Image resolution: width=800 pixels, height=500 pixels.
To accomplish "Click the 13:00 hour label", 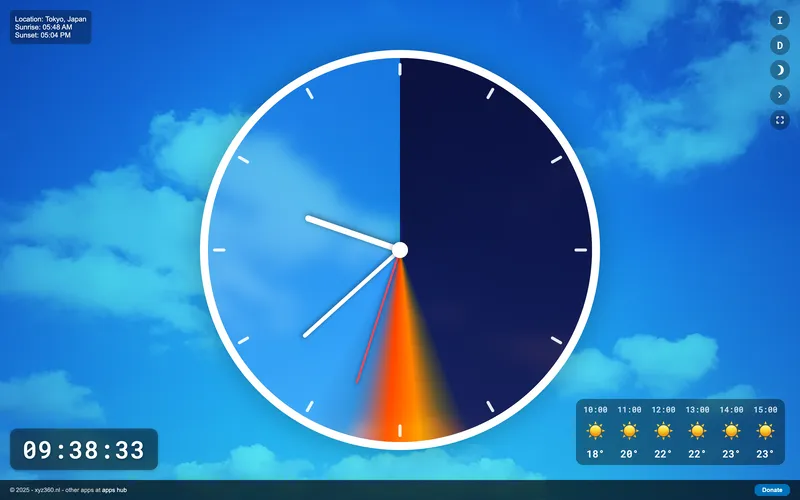I will [697, 410].
